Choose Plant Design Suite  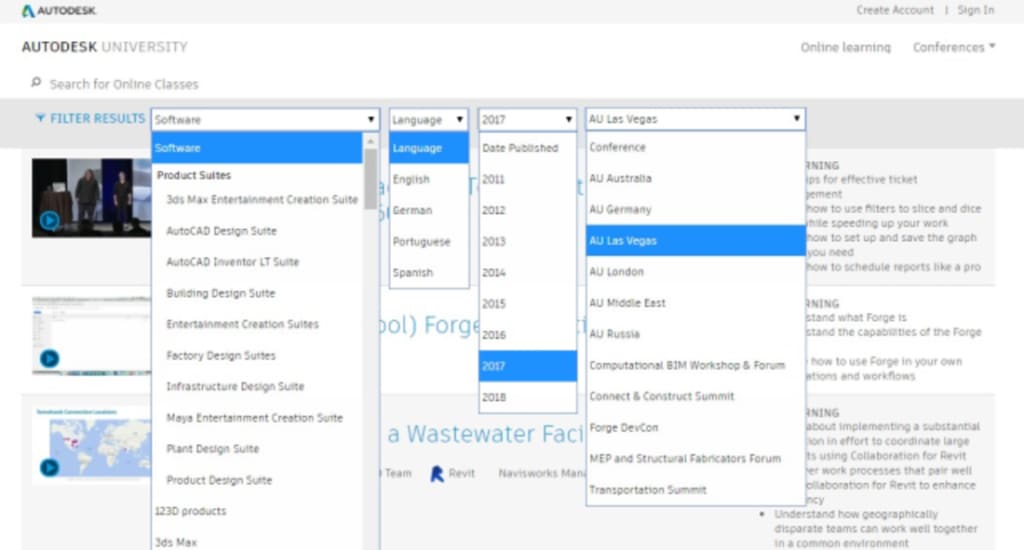212,449
